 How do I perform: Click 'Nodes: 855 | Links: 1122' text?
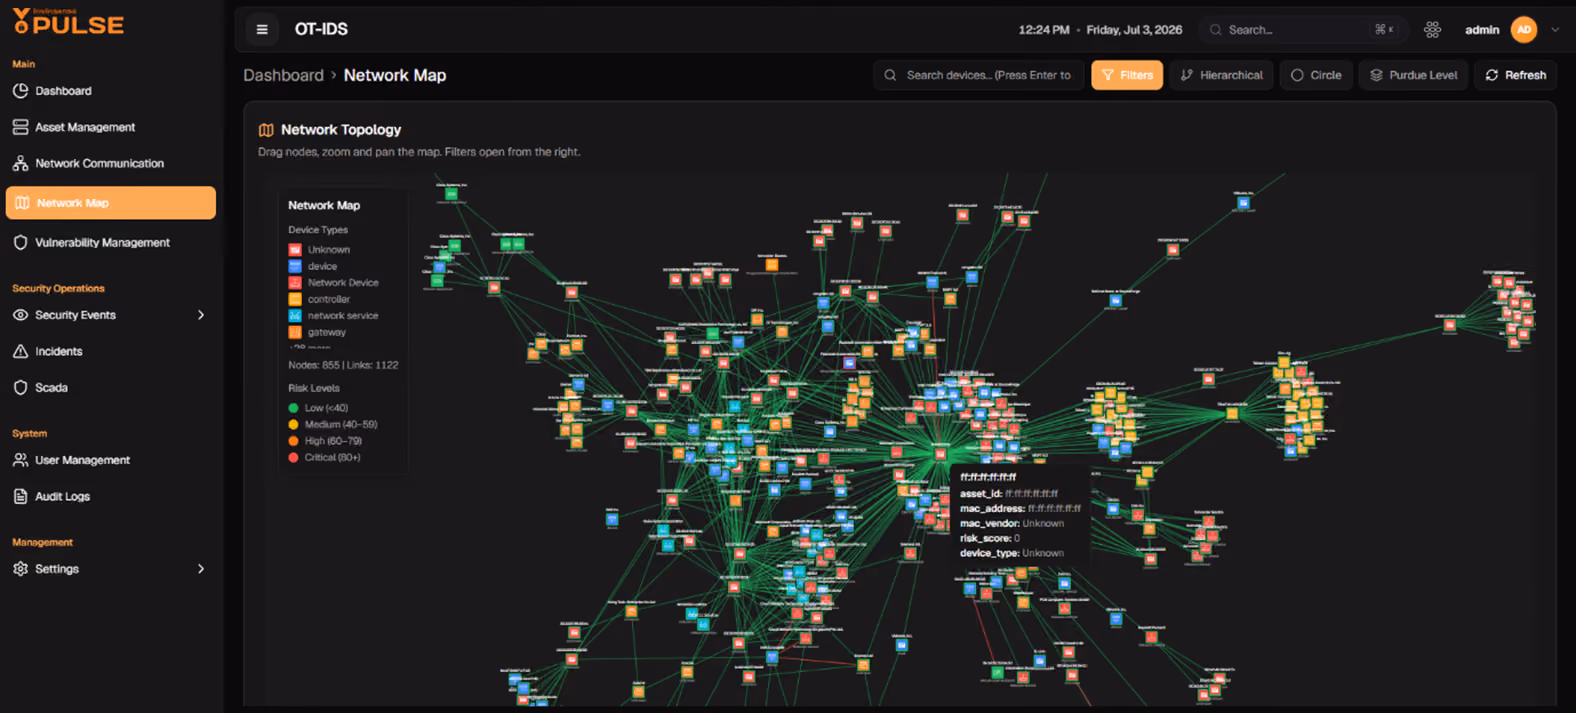point(343,365)
